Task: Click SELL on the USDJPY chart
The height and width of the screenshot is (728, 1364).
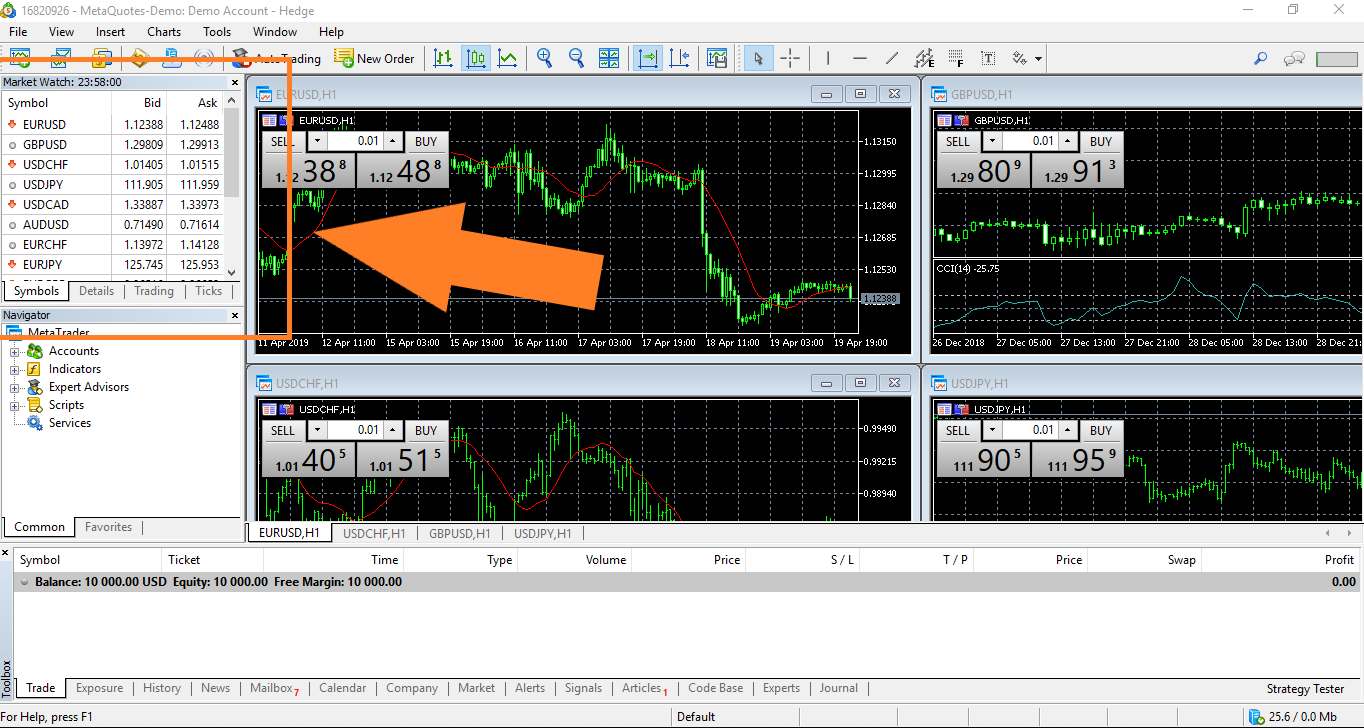Action: (x=958, y=431)
